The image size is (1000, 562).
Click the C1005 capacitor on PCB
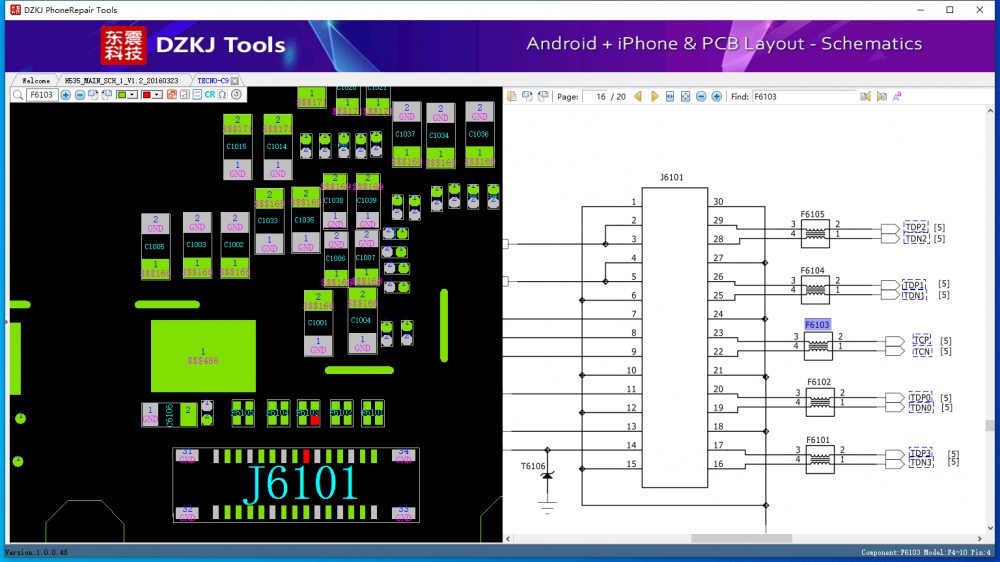click(x=155, y=246)
